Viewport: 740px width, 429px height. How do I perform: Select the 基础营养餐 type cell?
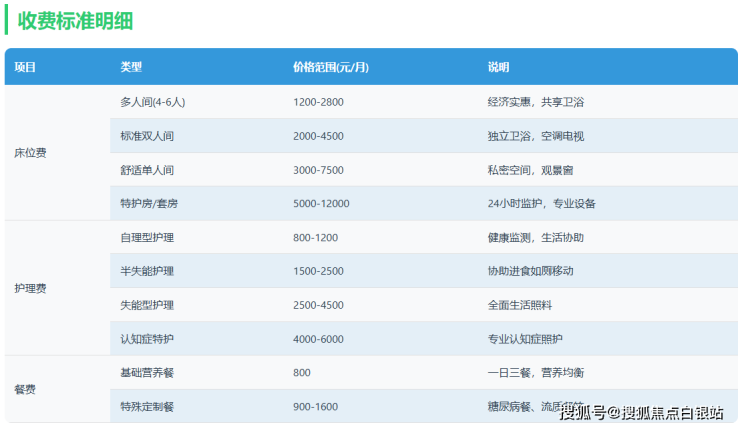[147, 372]
